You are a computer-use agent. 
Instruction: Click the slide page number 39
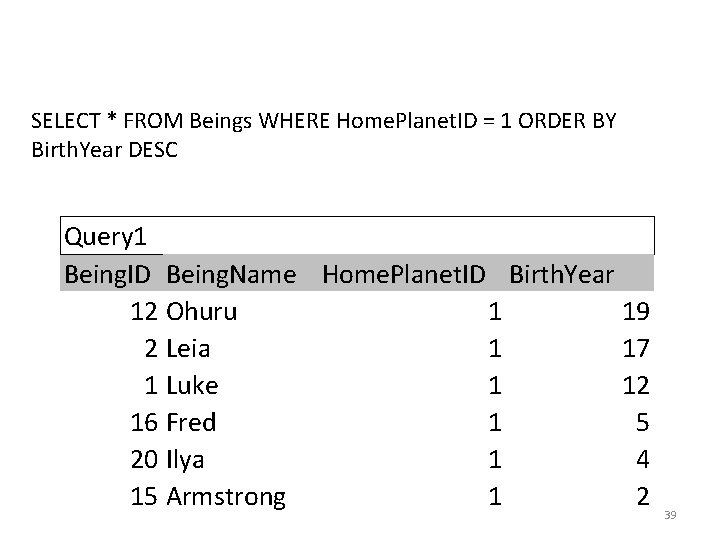670,515
